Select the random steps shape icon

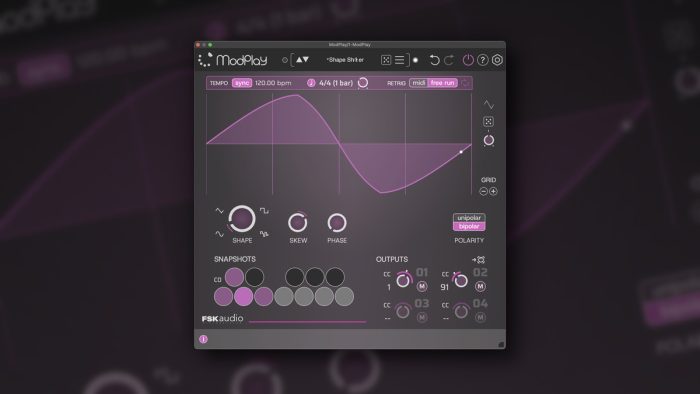tap(264, 234)
